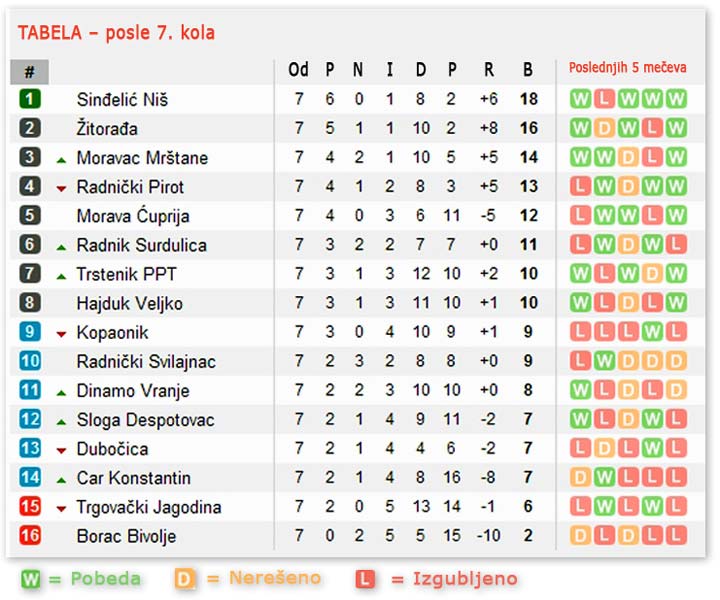Click the orange D icon in the legend
Viewport: 720px width, 600px height.
[184, 579]
